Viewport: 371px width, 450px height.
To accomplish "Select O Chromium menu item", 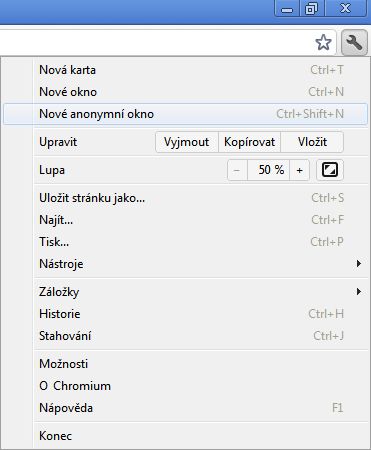I will point(185,386).
